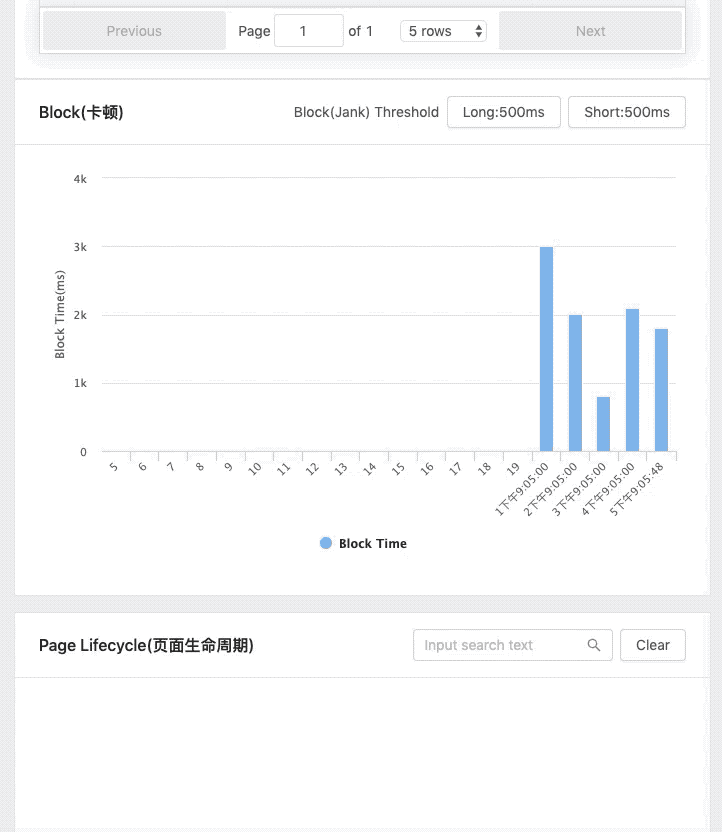Viewport: 722px width, 832px height.
Task: Click the Block Time(ms) axis title
Action: (60, 314)
